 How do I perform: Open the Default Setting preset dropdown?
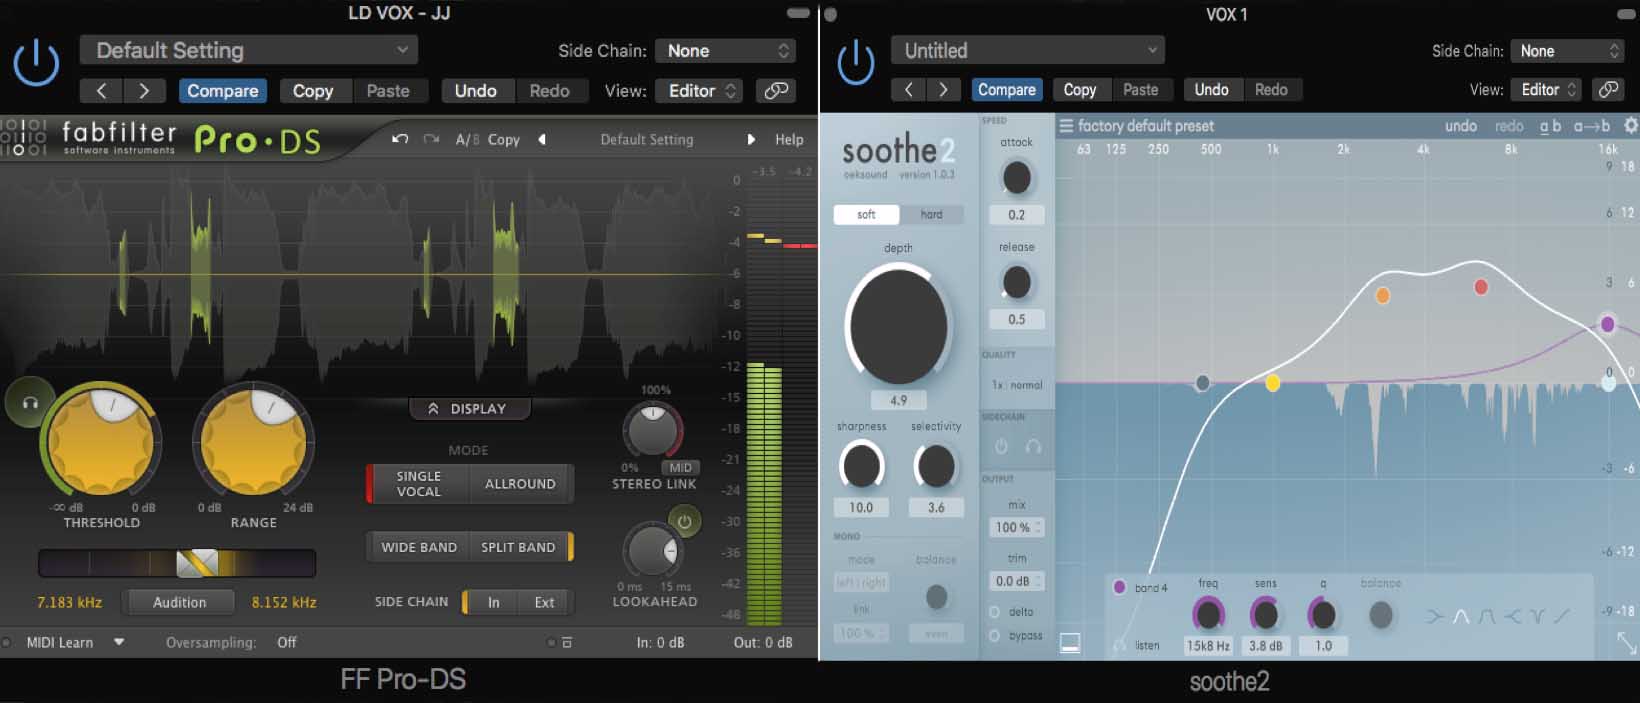249,50
